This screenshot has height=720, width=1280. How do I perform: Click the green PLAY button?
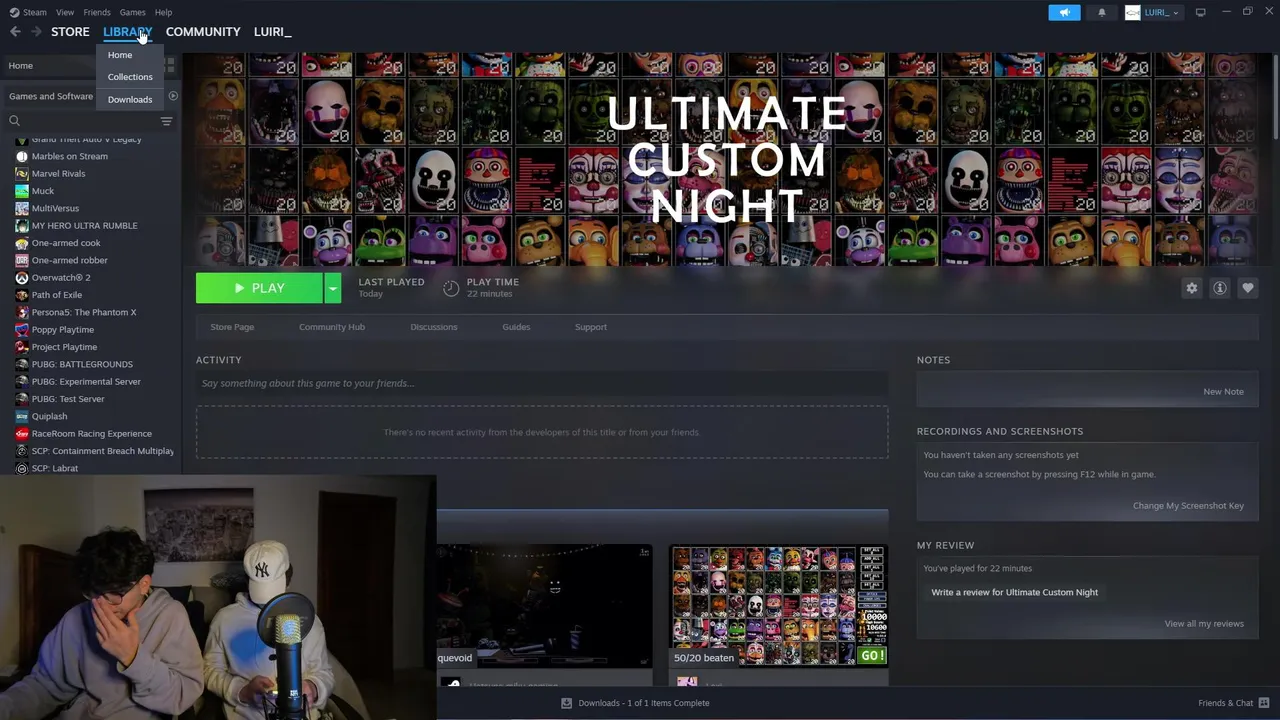click(x=259, y=288)
